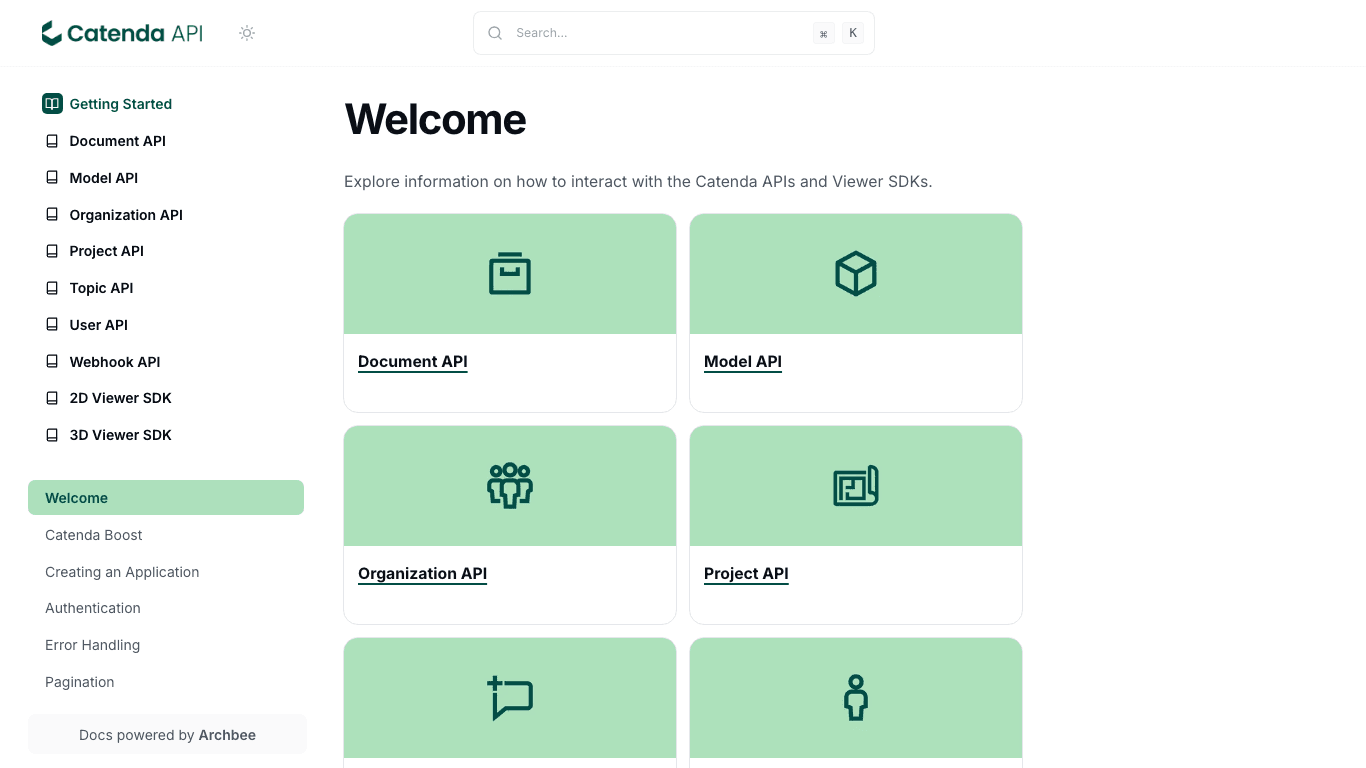Select Error Handling in the sidebar
Viewport: 1366px width, 768px height.
point(92,644)
